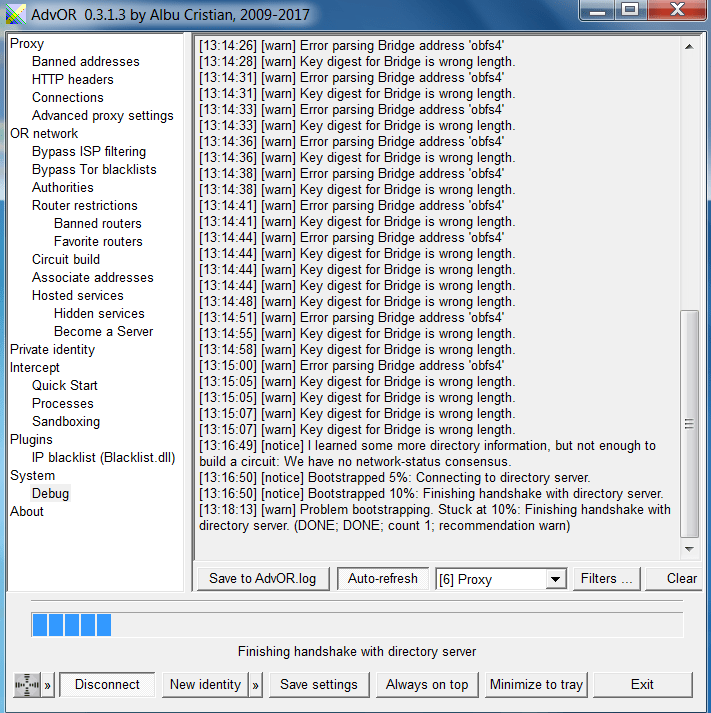Open the [6] Proxy log level dropdown
711x713 pixels.
tap(555, 579)
